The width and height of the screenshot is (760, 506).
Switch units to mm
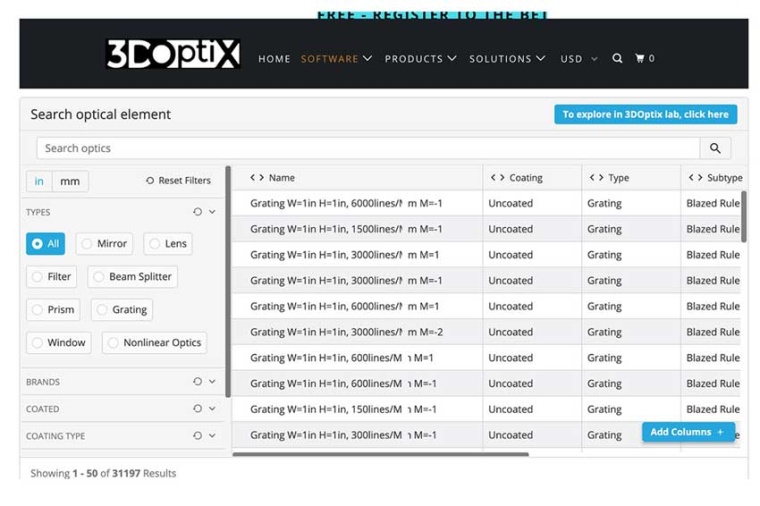point(70,181)
